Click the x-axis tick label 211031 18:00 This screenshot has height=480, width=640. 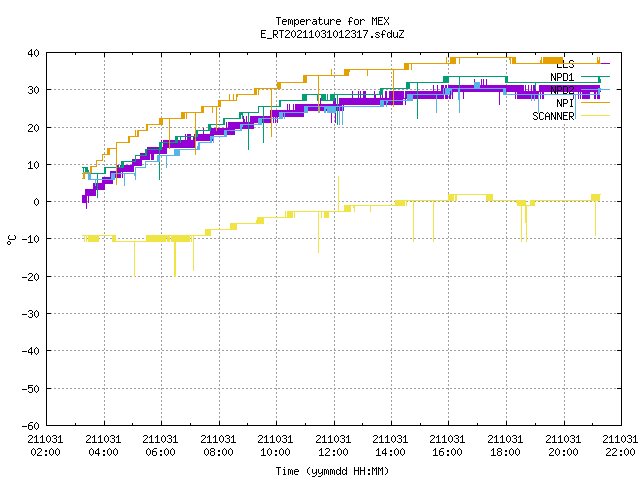click(506, 446)
